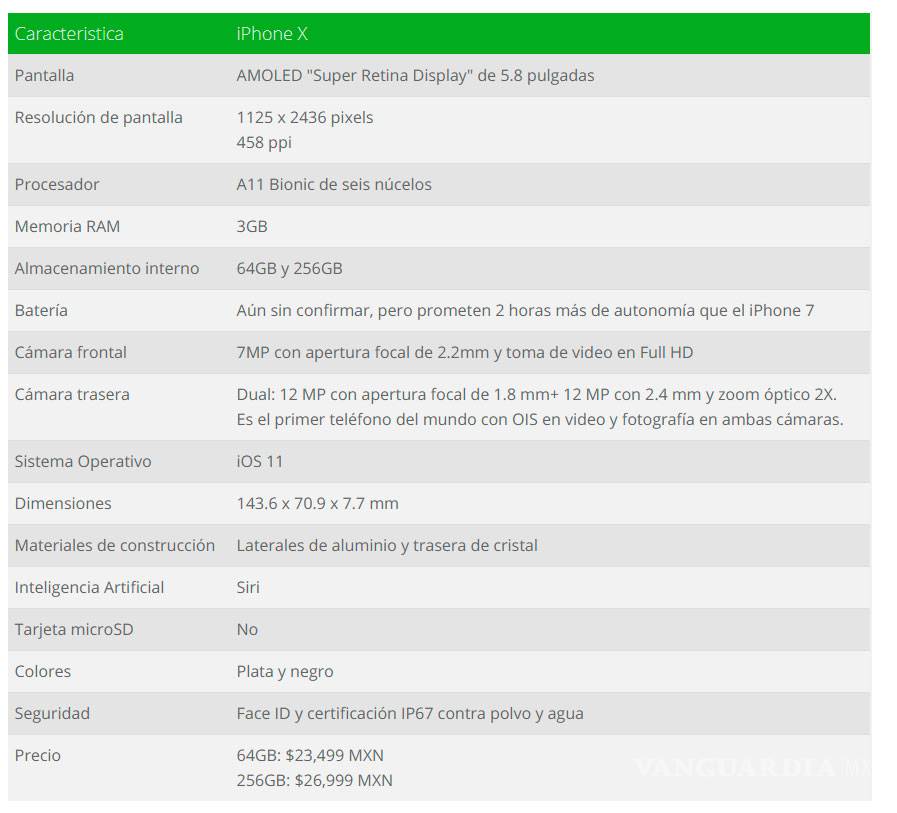The width and height of the screenshot is (897, 813).
Task: Click the 64GB y 256GB storage value
Action: pos(289,268)
